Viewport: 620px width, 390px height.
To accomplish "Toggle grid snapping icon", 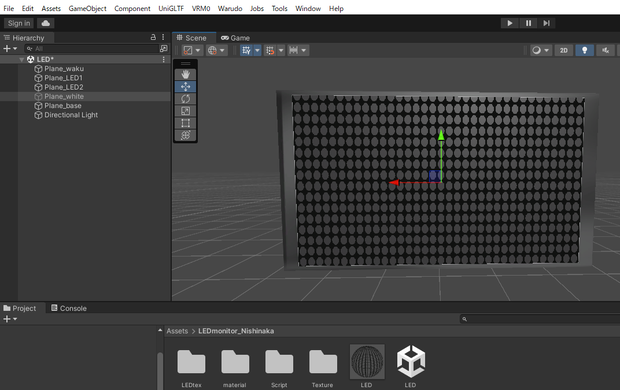I will click(x=270, y=50).
